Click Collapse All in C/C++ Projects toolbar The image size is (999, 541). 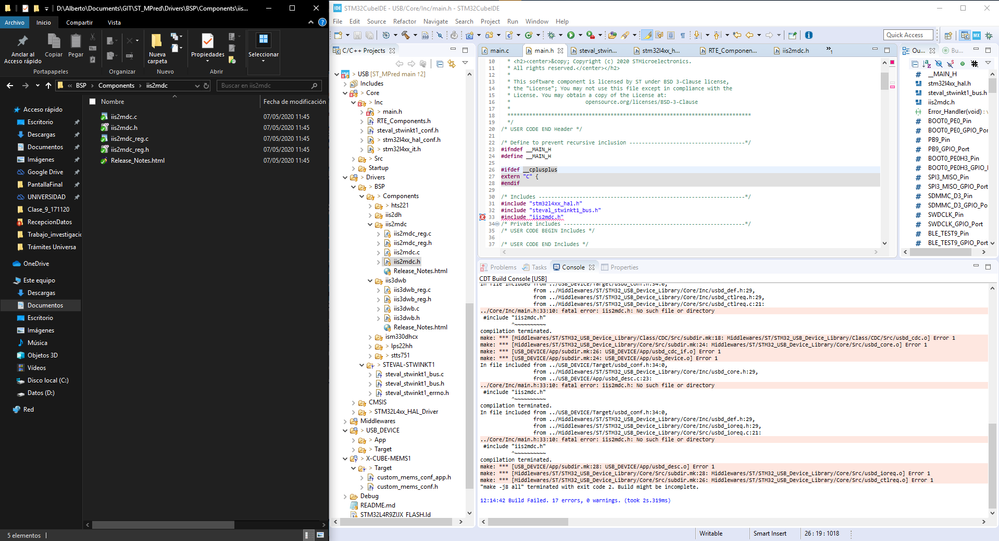click(x=440, y=63)
